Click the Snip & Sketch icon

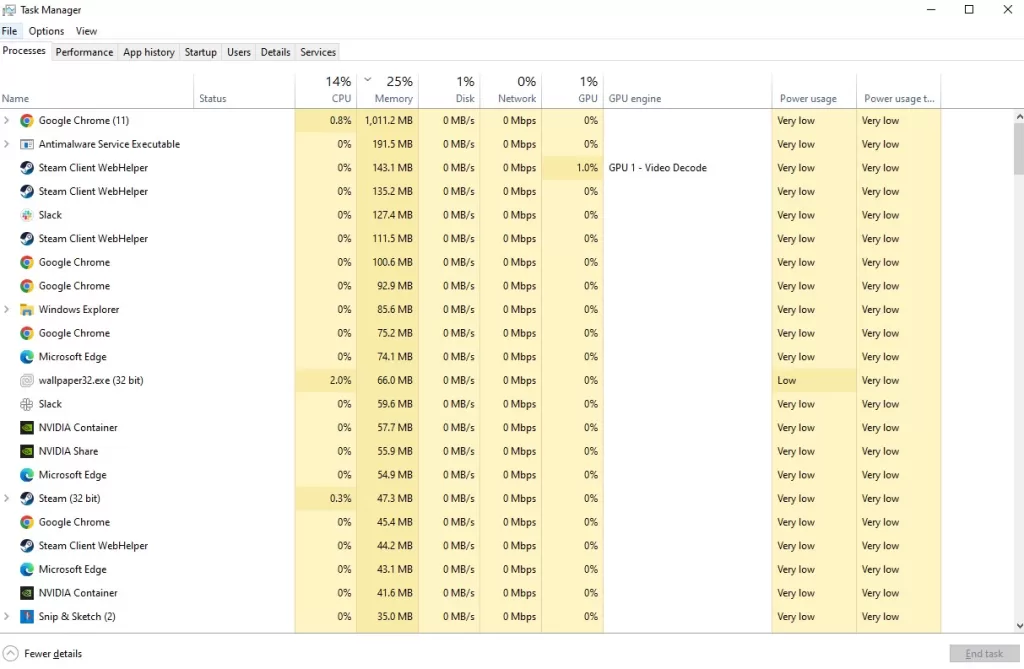click(27, 617)
